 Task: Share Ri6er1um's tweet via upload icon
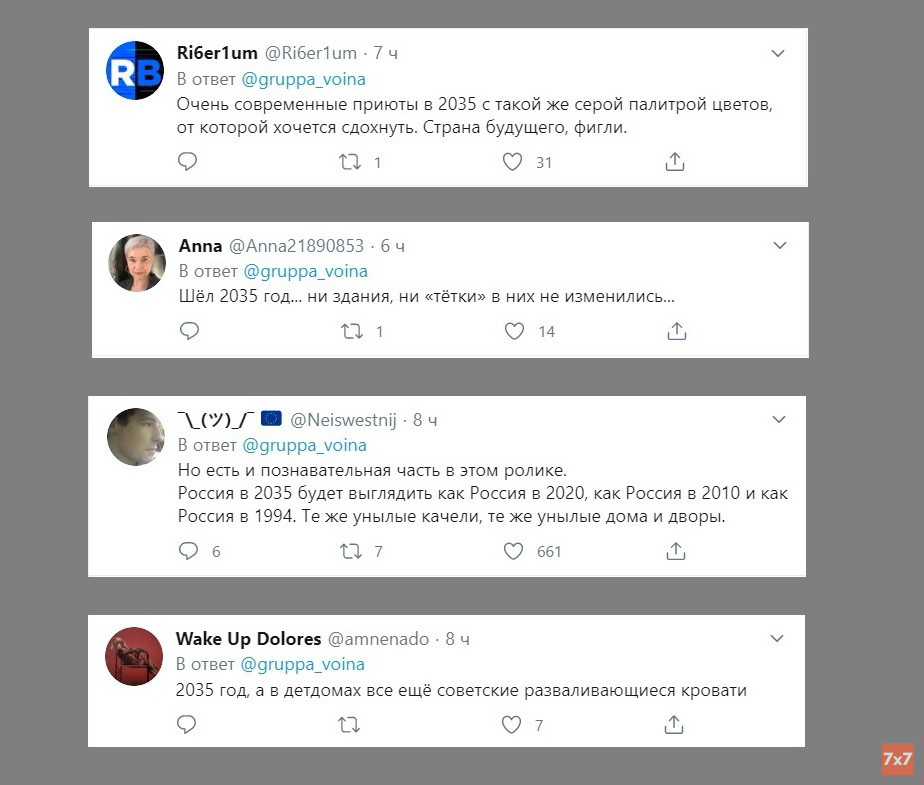pyautogui.click(x=675, y=161)
